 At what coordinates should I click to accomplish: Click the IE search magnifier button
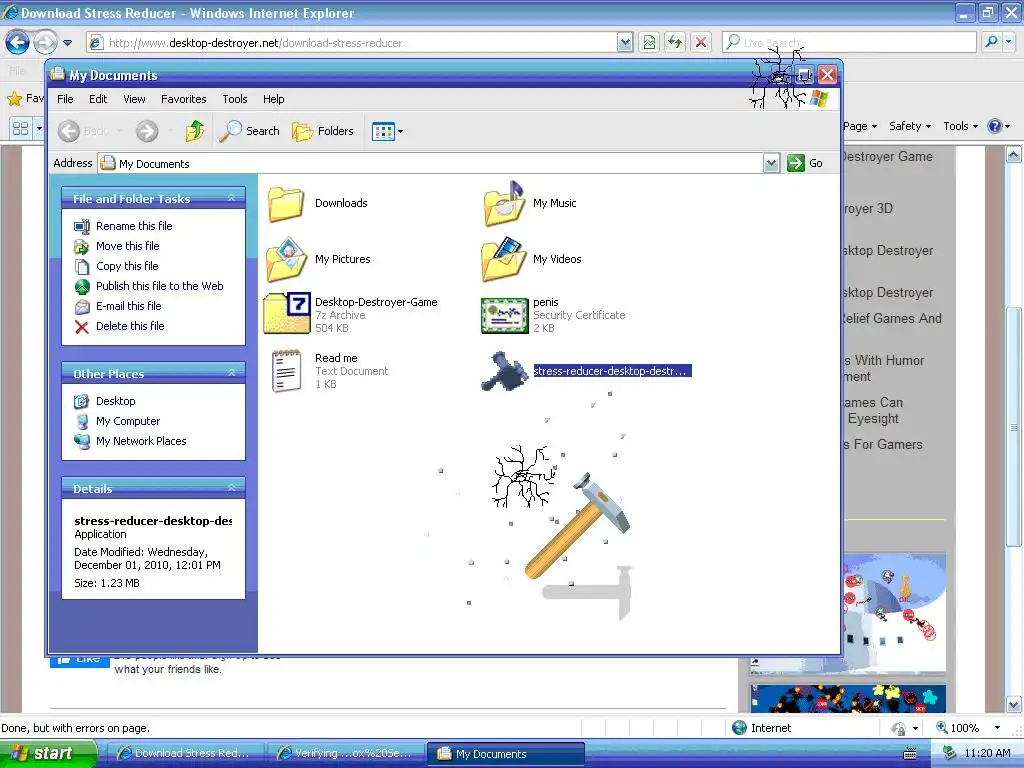click(991, 42)
